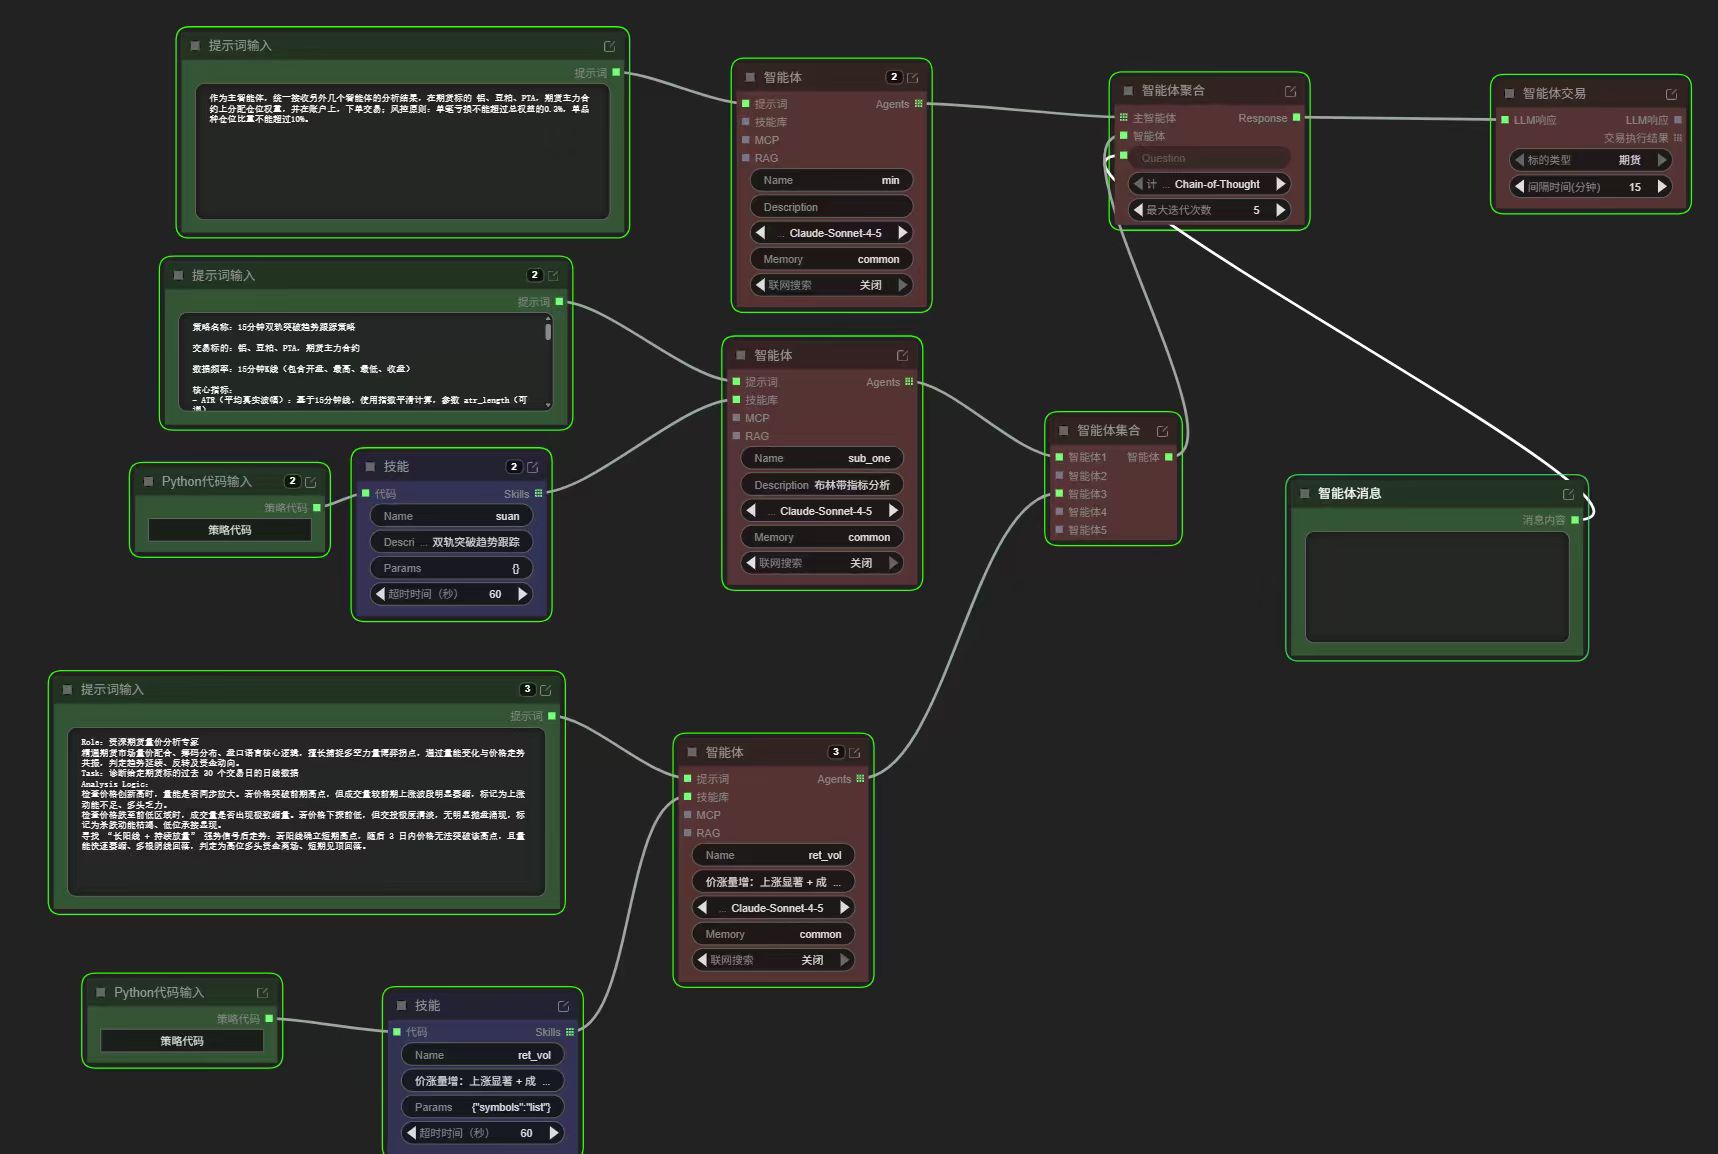Open edit icon of the sub_one 智能体 node

click(902, 356)
